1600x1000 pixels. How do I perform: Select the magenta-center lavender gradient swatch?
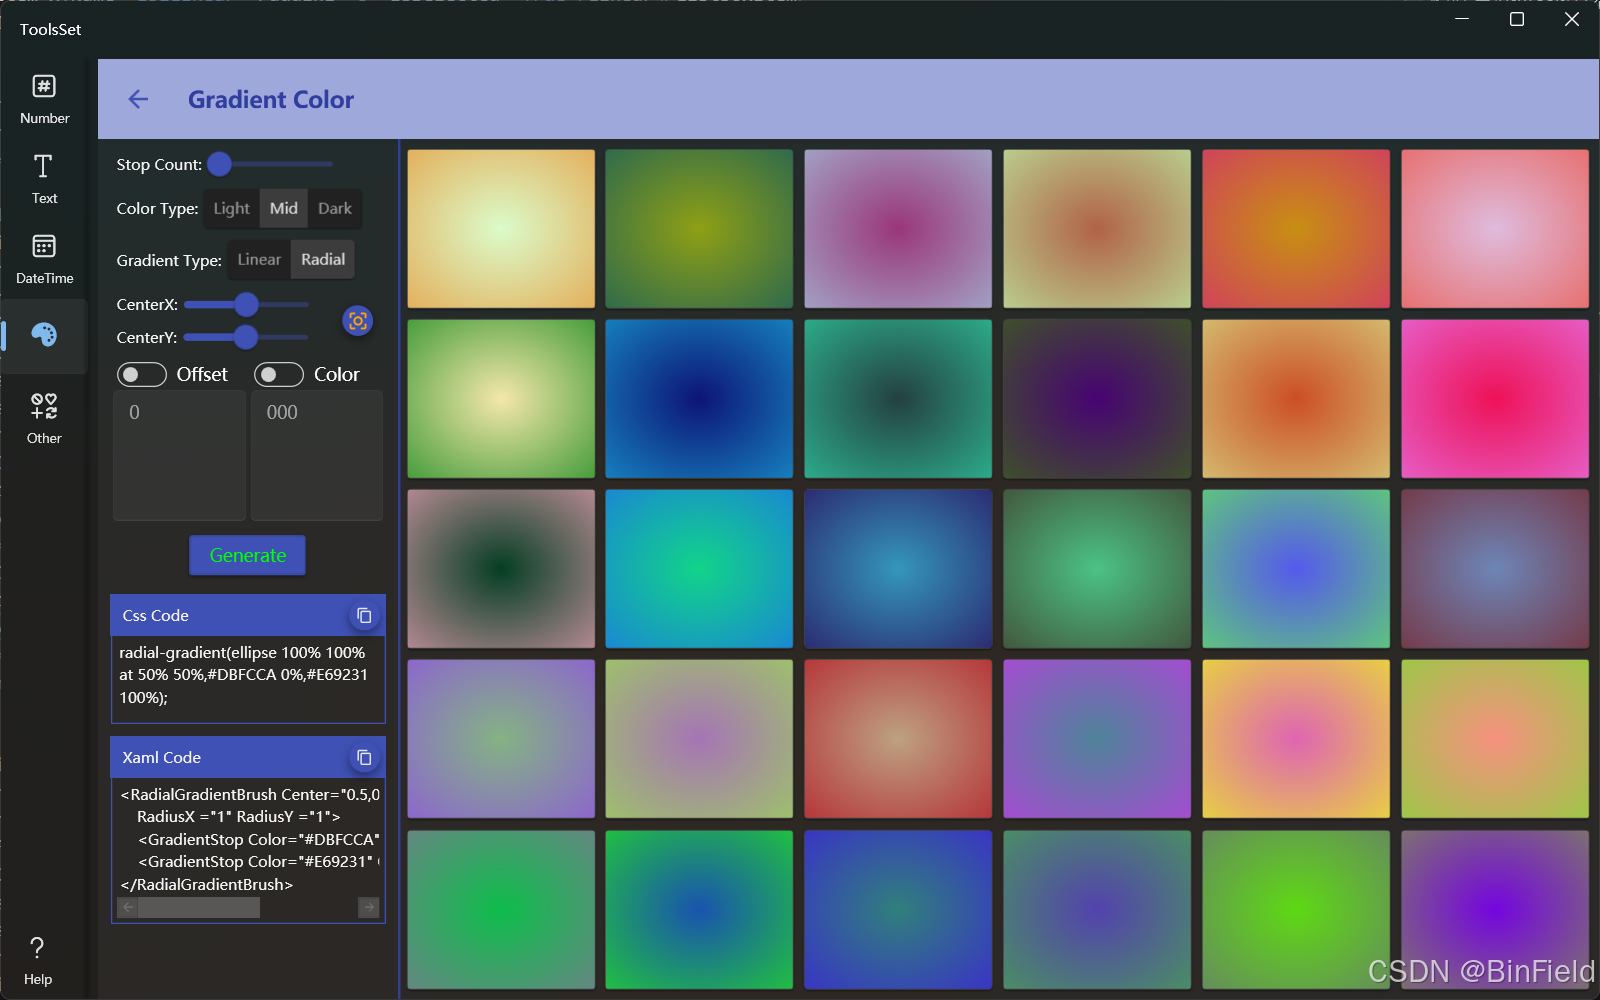click(x=898, y=229)
